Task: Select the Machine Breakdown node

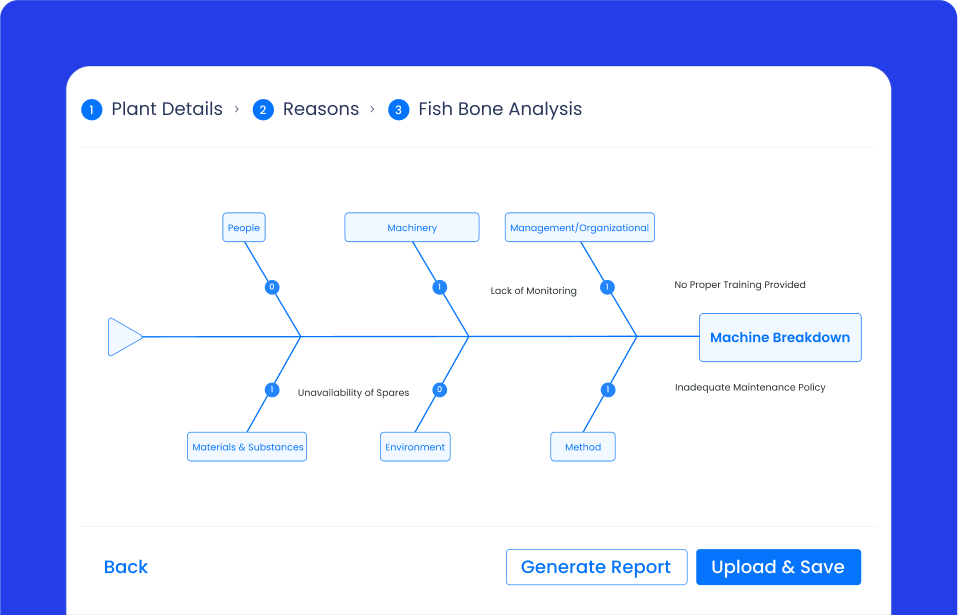Action: click(780, 337)
